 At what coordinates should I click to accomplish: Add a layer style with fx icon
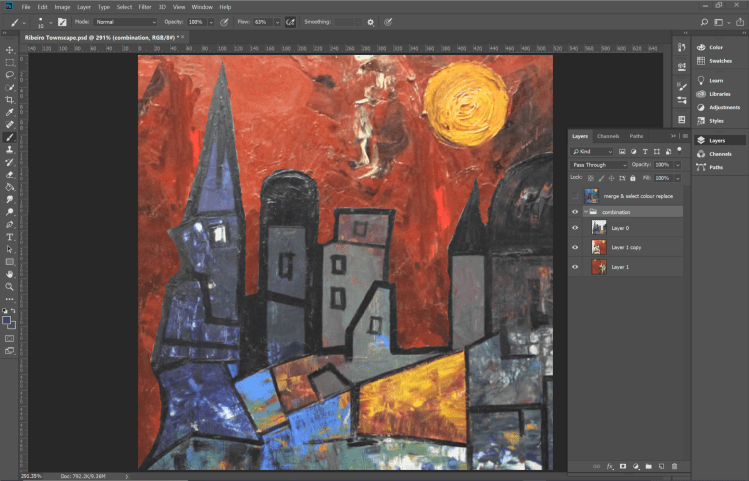(610, 466)
